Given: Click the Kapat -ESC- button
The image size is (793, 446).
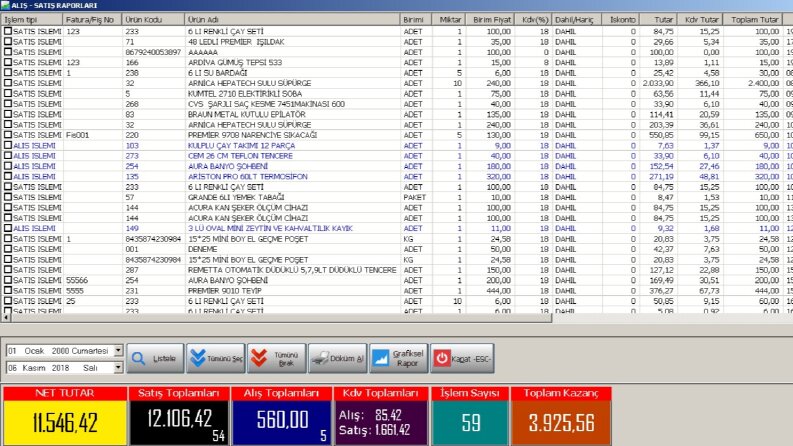Looking at the screenshot, I should point(462,358).
